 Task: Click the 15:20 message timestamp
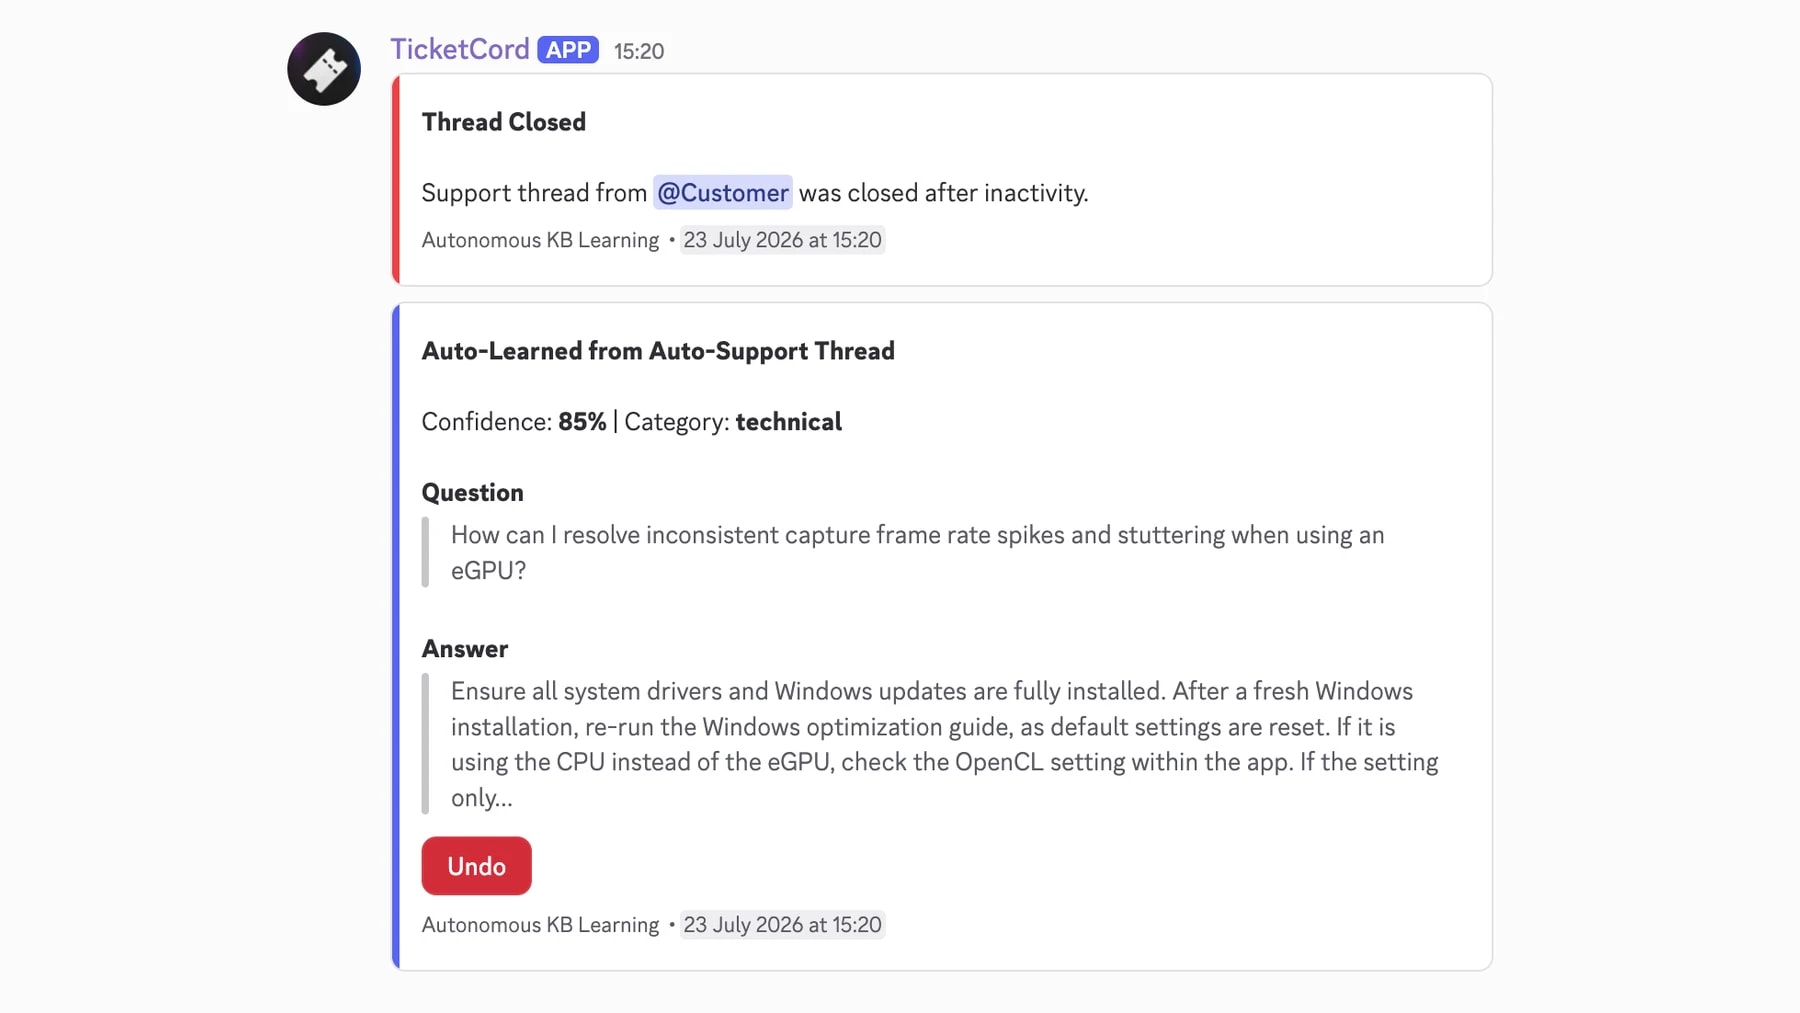pyautogui.click(x=639, y=51)
